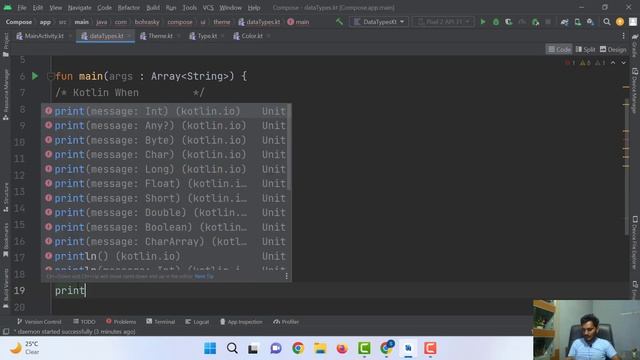This screenshot has width=640, height=360.
Task: Click the completion list scrollbar thumb
Action: point(289,148)
